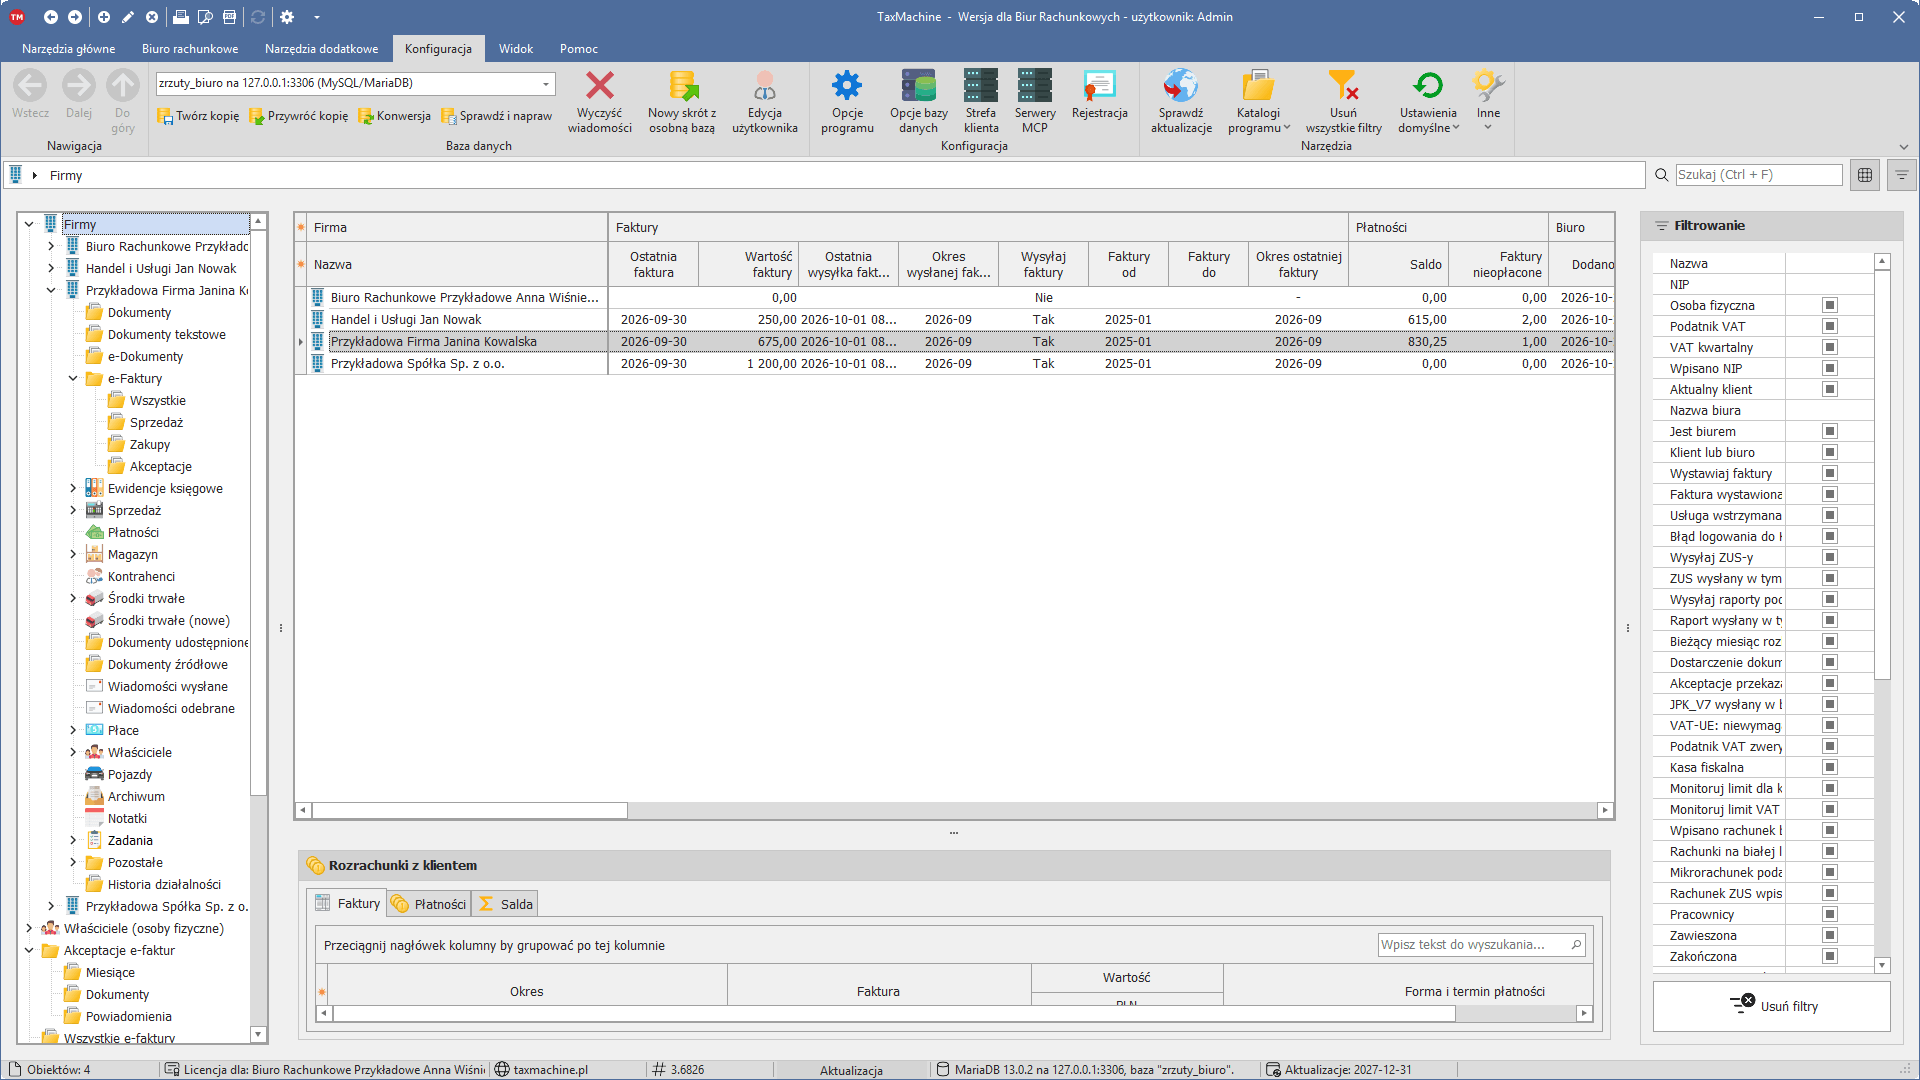Switch to Narzędzia dodatkowe ribbon tab
1920x1080 pixels.
tap(321, 49)
